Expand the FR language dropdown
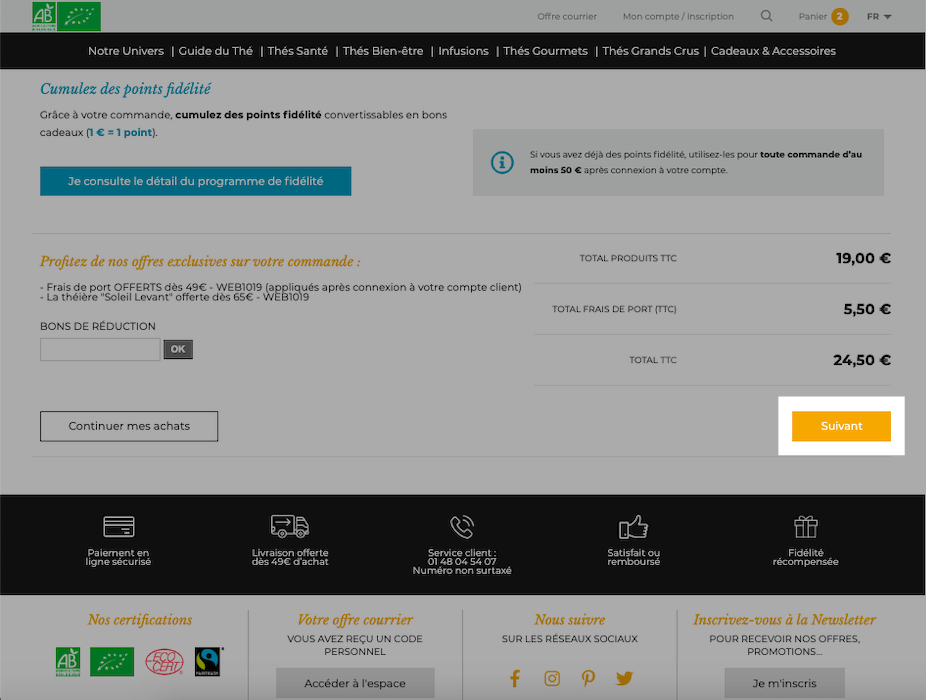This screenshot has height=700, width=926. (879, 17)
